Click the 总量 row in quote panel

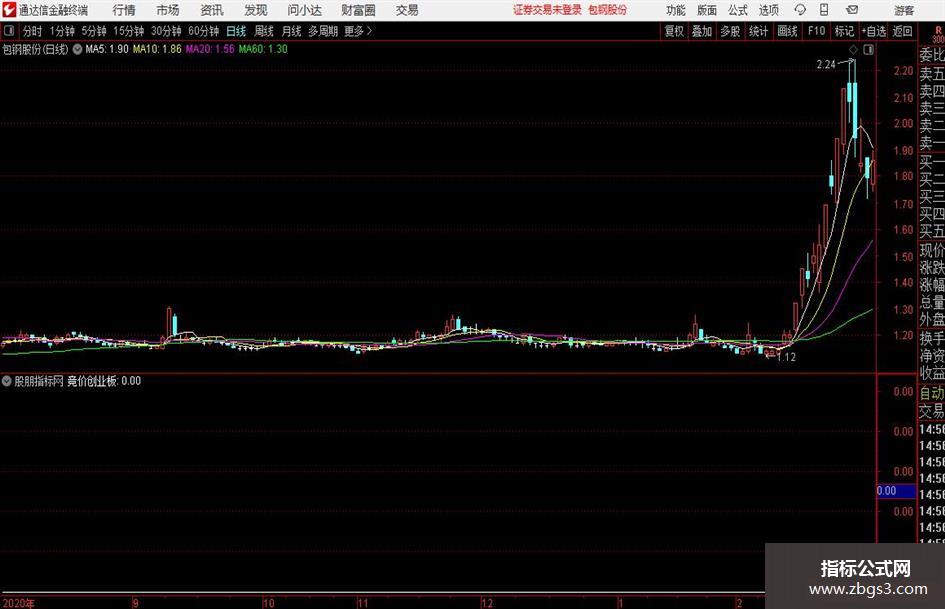pyautogui.click(x=932, y=302)
